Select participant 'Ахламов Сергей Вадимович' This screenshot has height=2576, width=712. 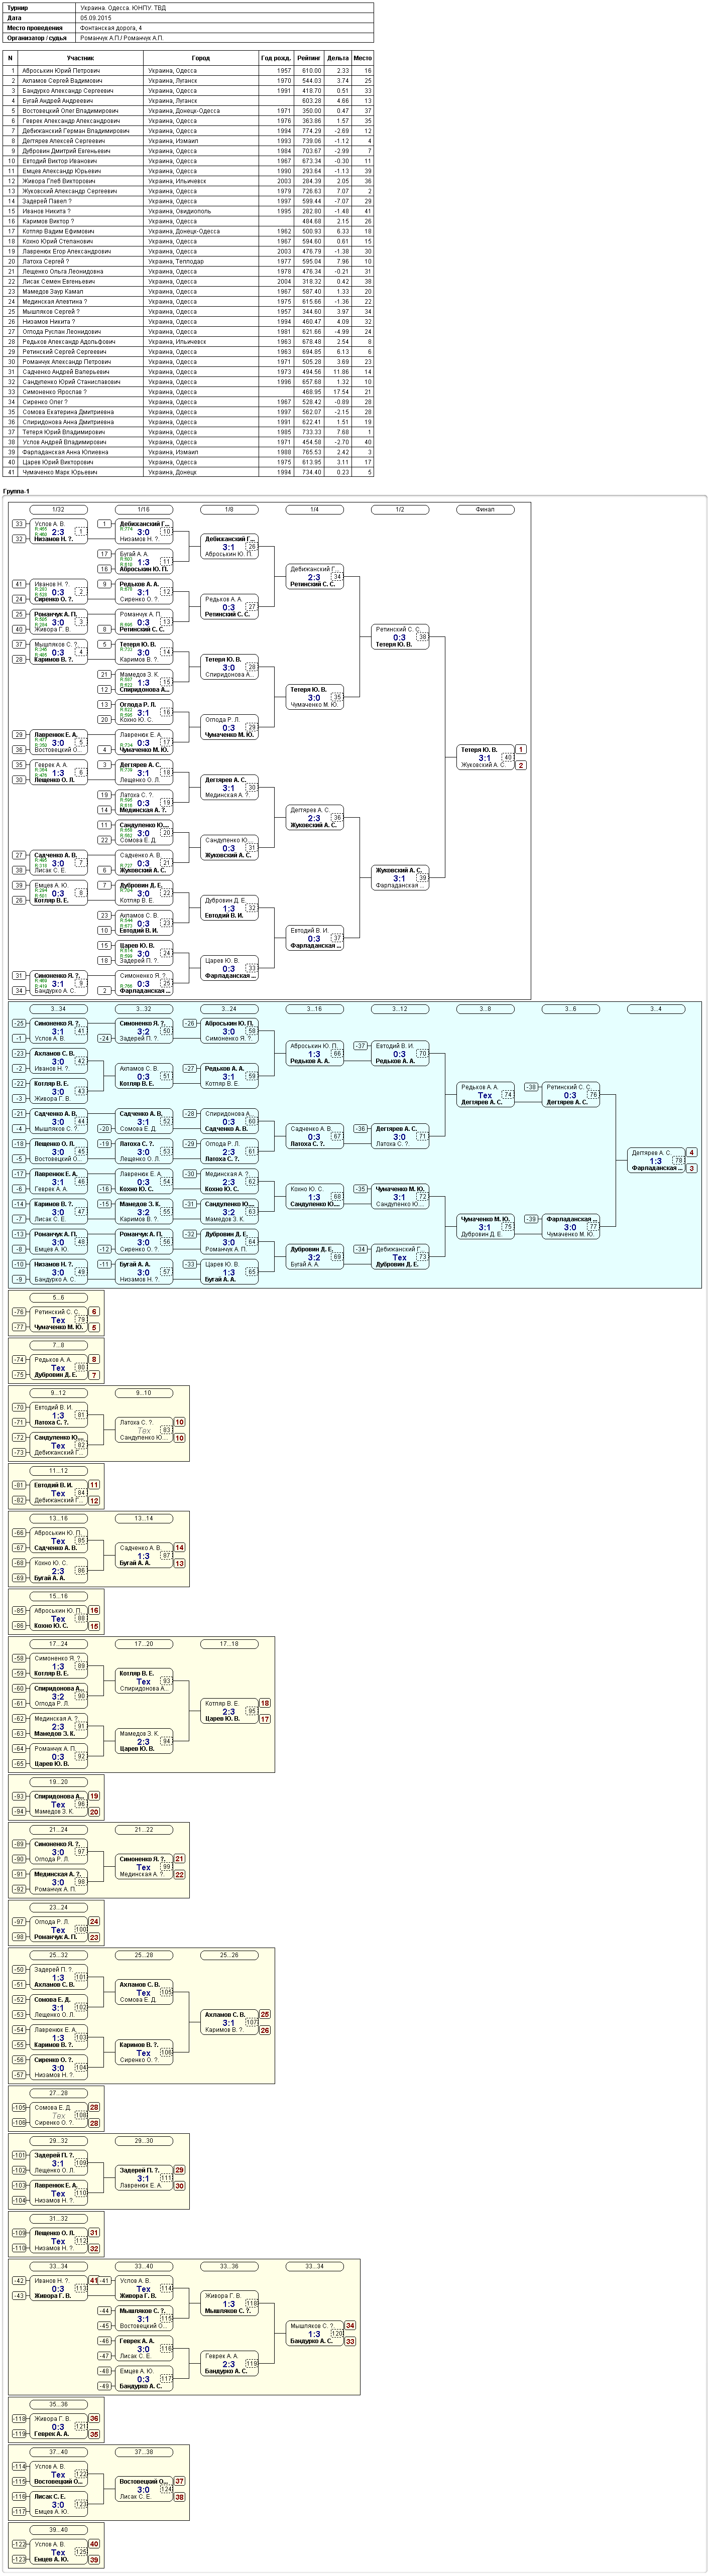coord(62,81)
